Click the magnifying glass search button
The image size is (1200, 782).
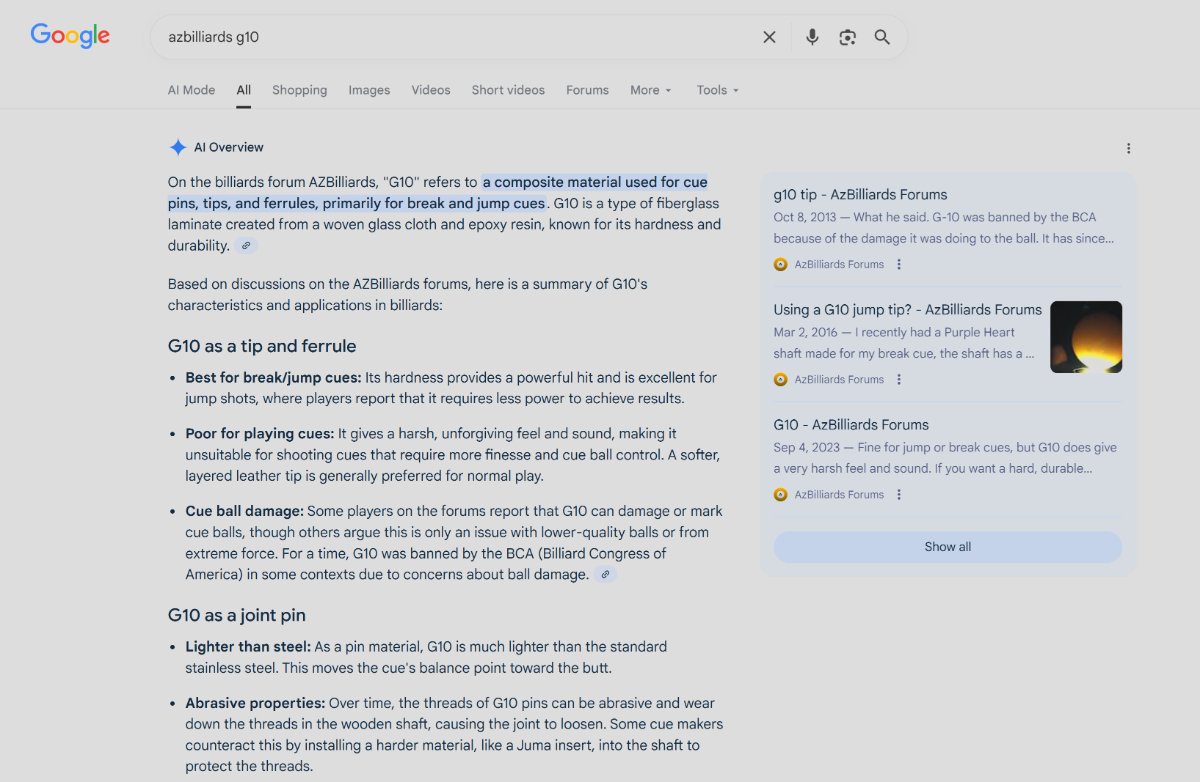point(882,37)
